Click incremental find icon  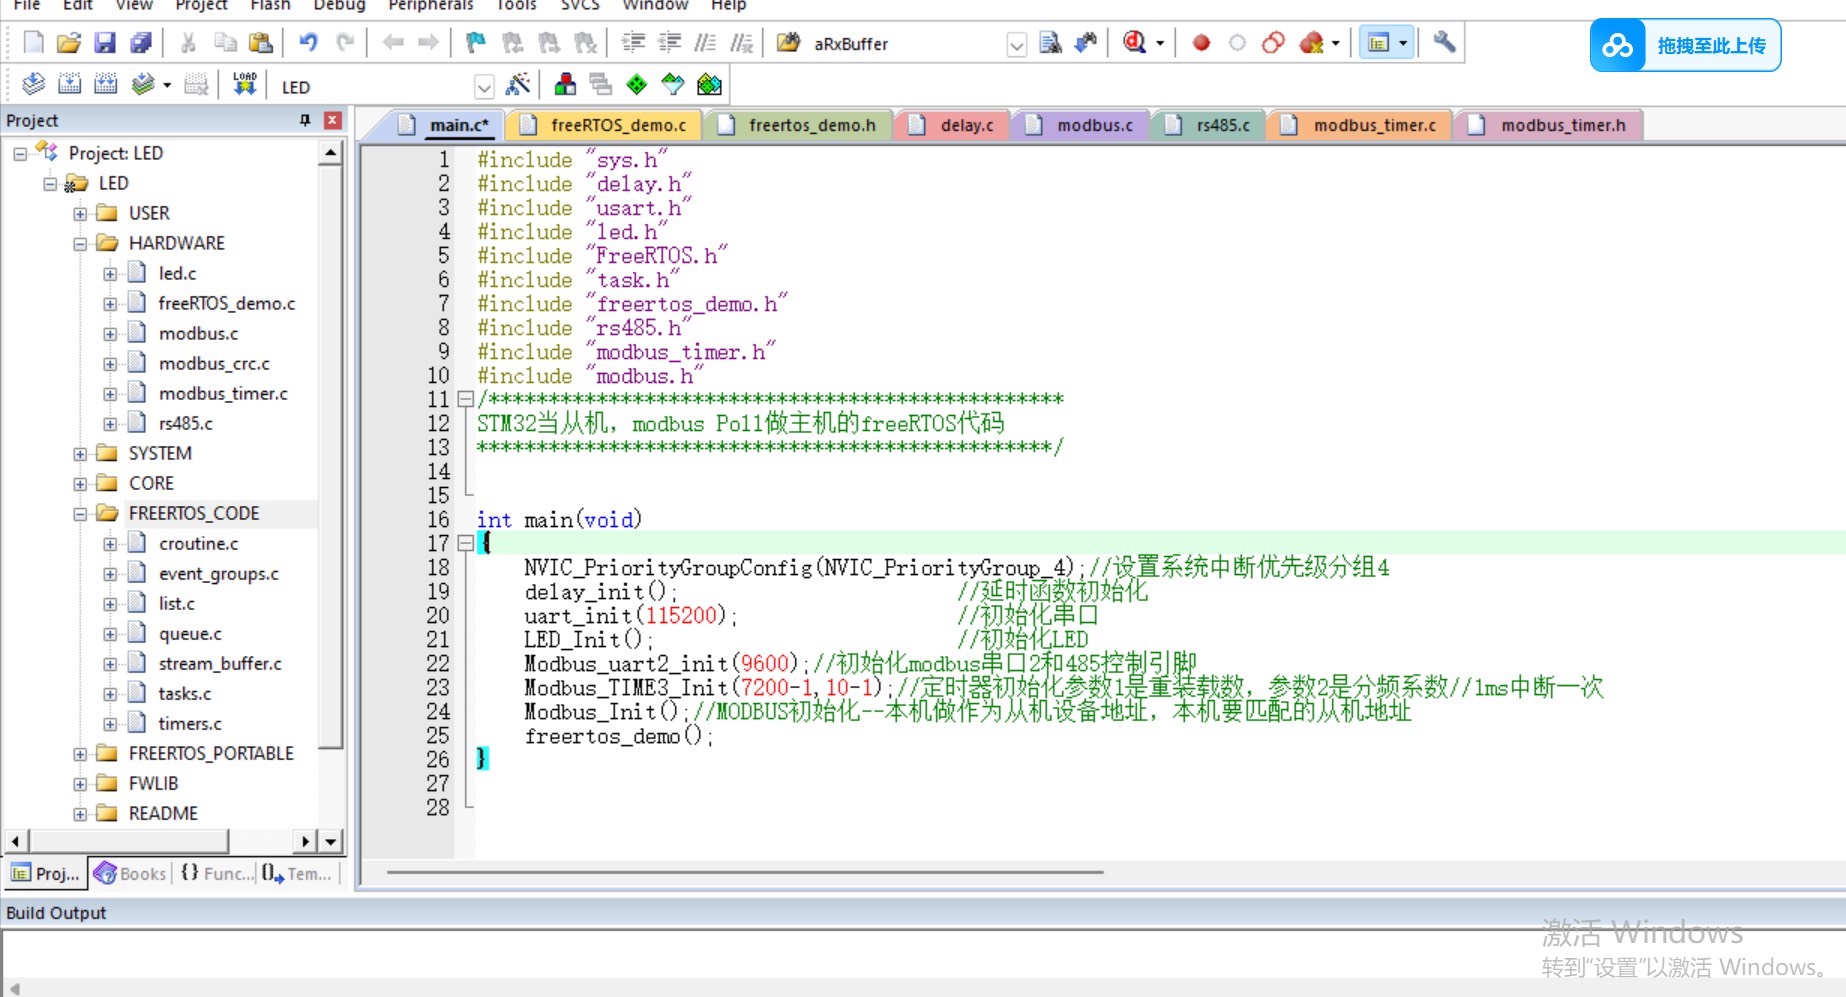(x=1086, y=43)
